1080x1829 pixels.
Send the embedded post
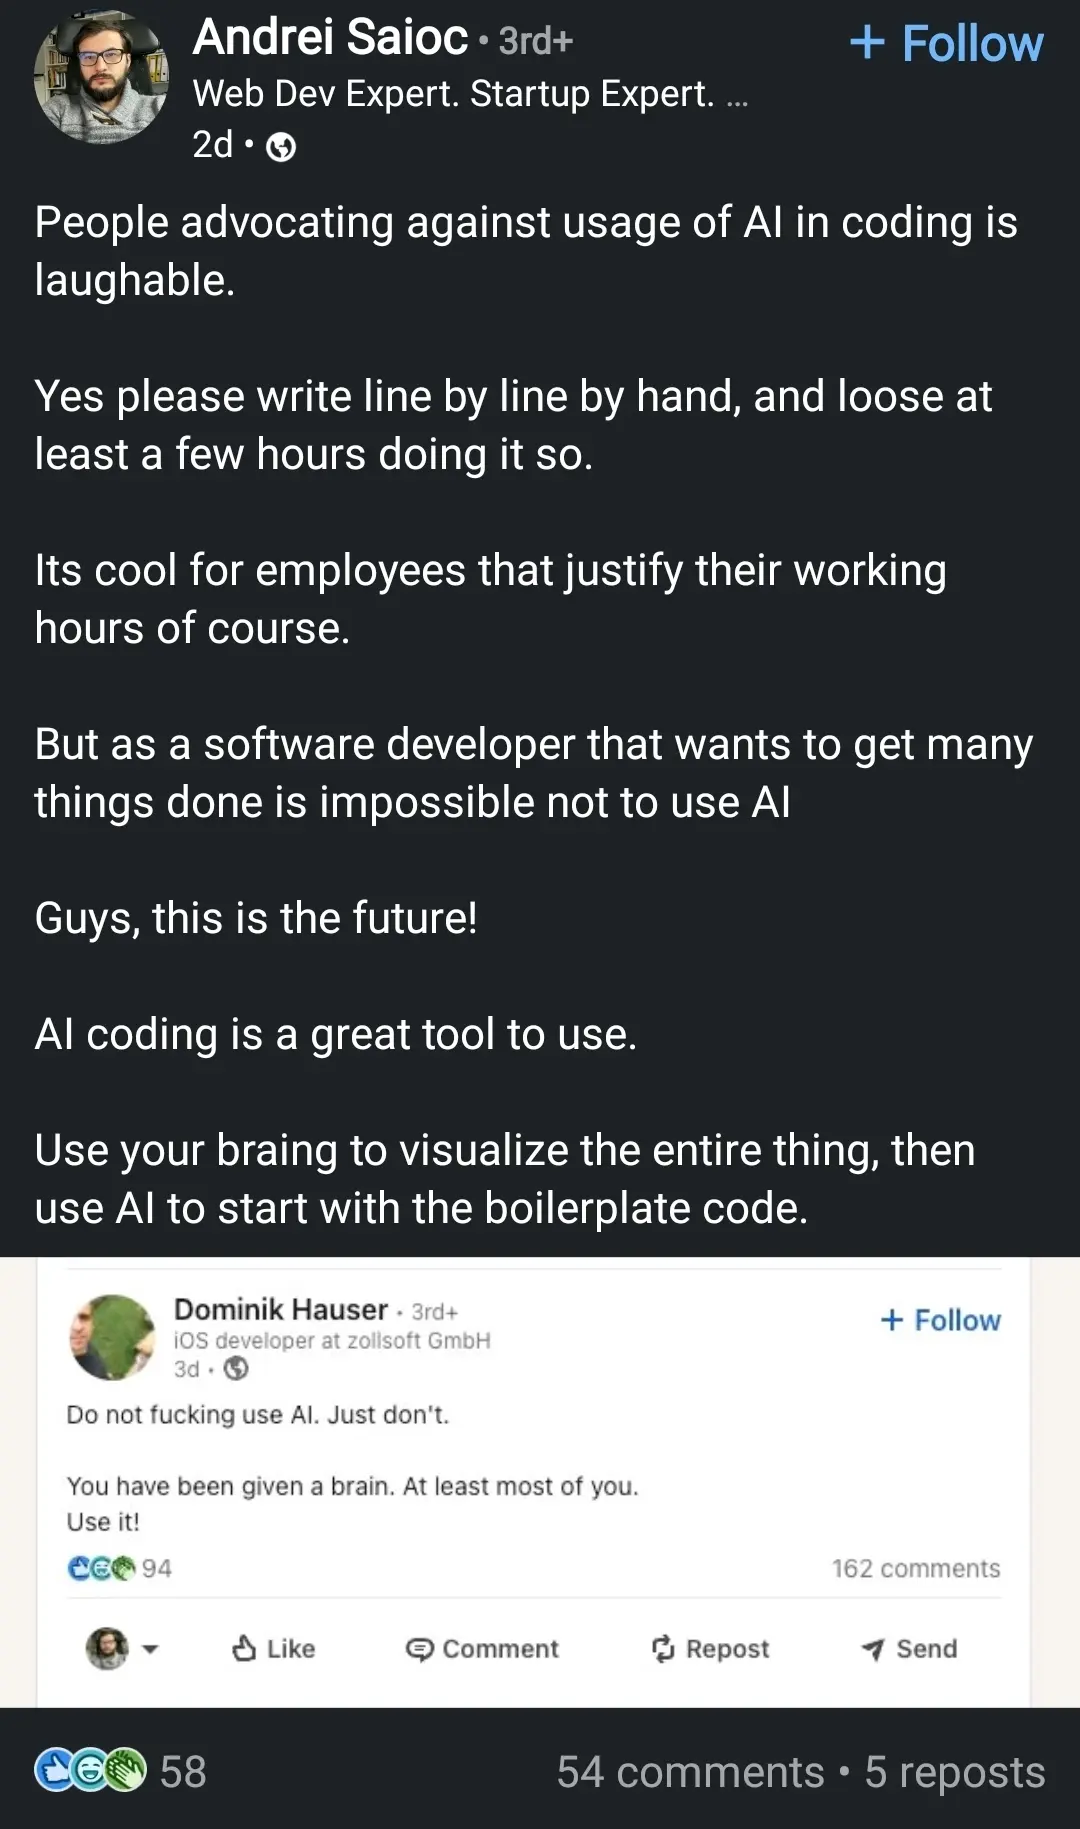(909, 1648)
